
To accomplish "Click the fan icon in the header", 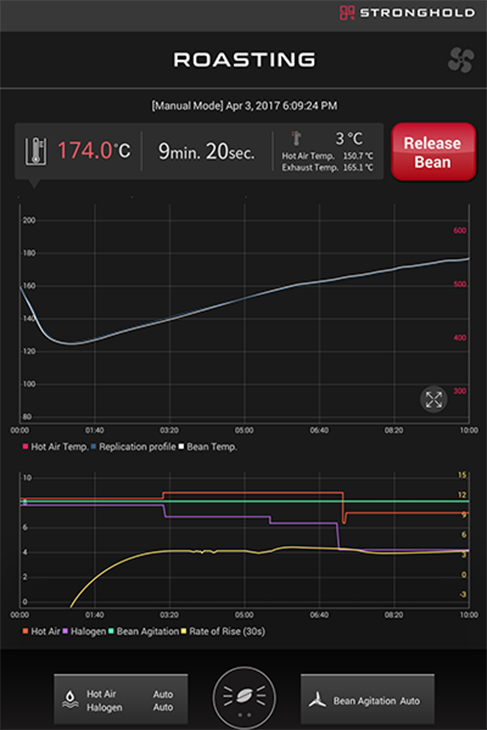I will pos(461,60).
